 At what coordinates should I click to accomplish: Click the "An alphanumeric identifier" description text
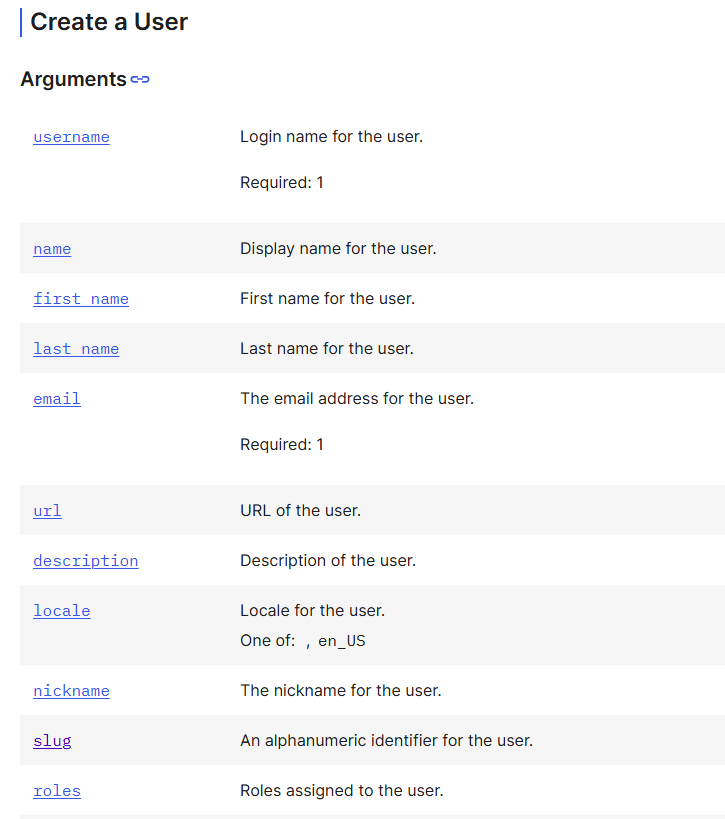coord(386,740)
